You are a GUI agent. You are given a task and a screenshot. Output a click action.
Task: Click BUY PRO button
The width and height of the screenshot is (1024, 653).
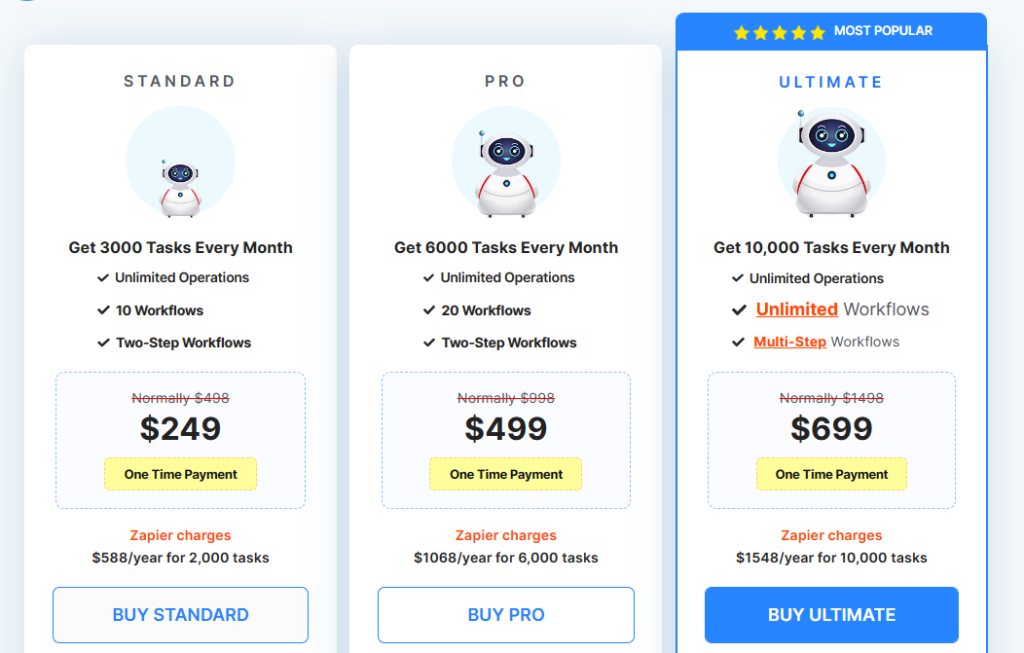506,615
